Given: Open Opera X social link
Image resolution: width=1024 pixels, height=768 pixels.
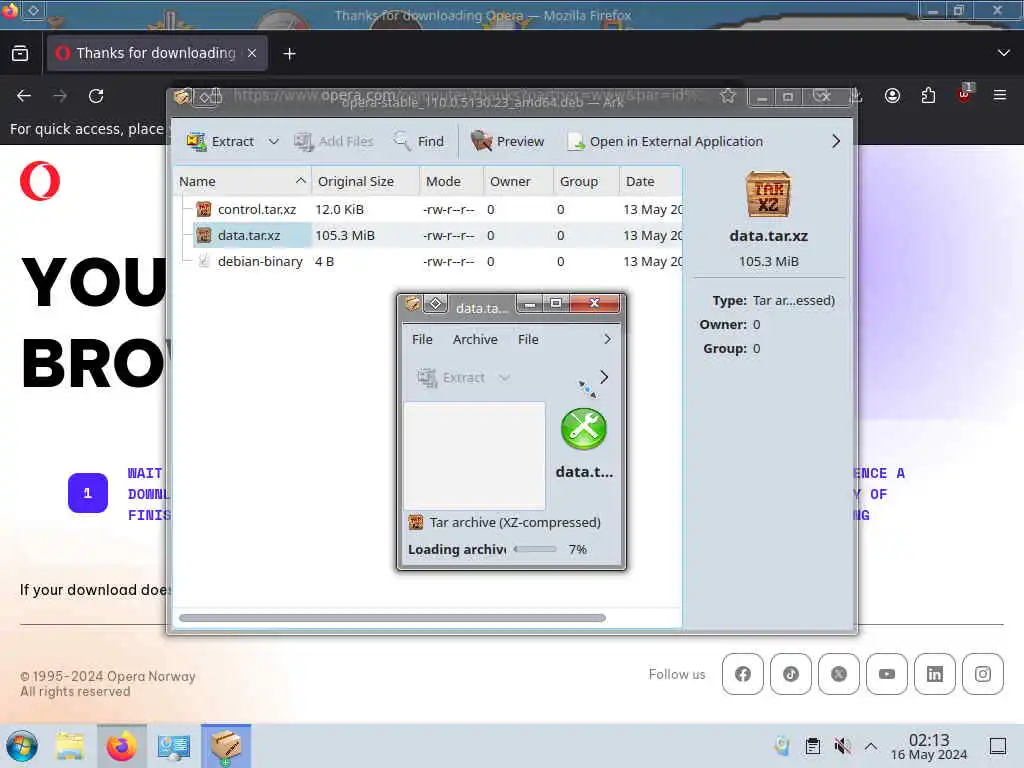Looking at the screenshot, I should pos(839,674).
